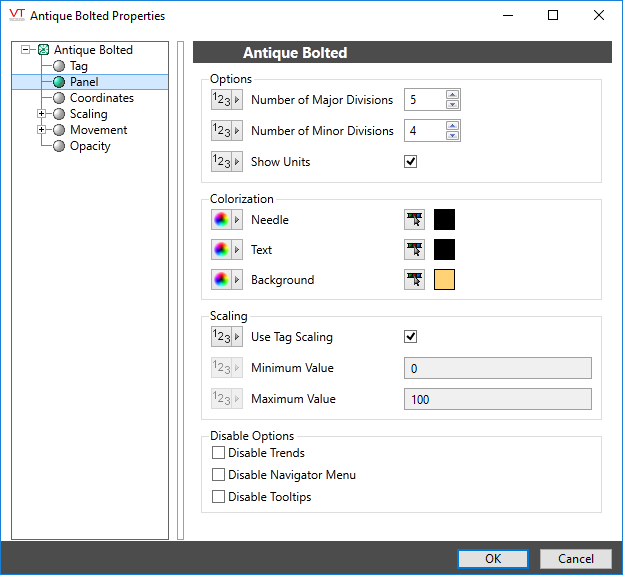Select the Coordinates item in the tree

[101, 98]
